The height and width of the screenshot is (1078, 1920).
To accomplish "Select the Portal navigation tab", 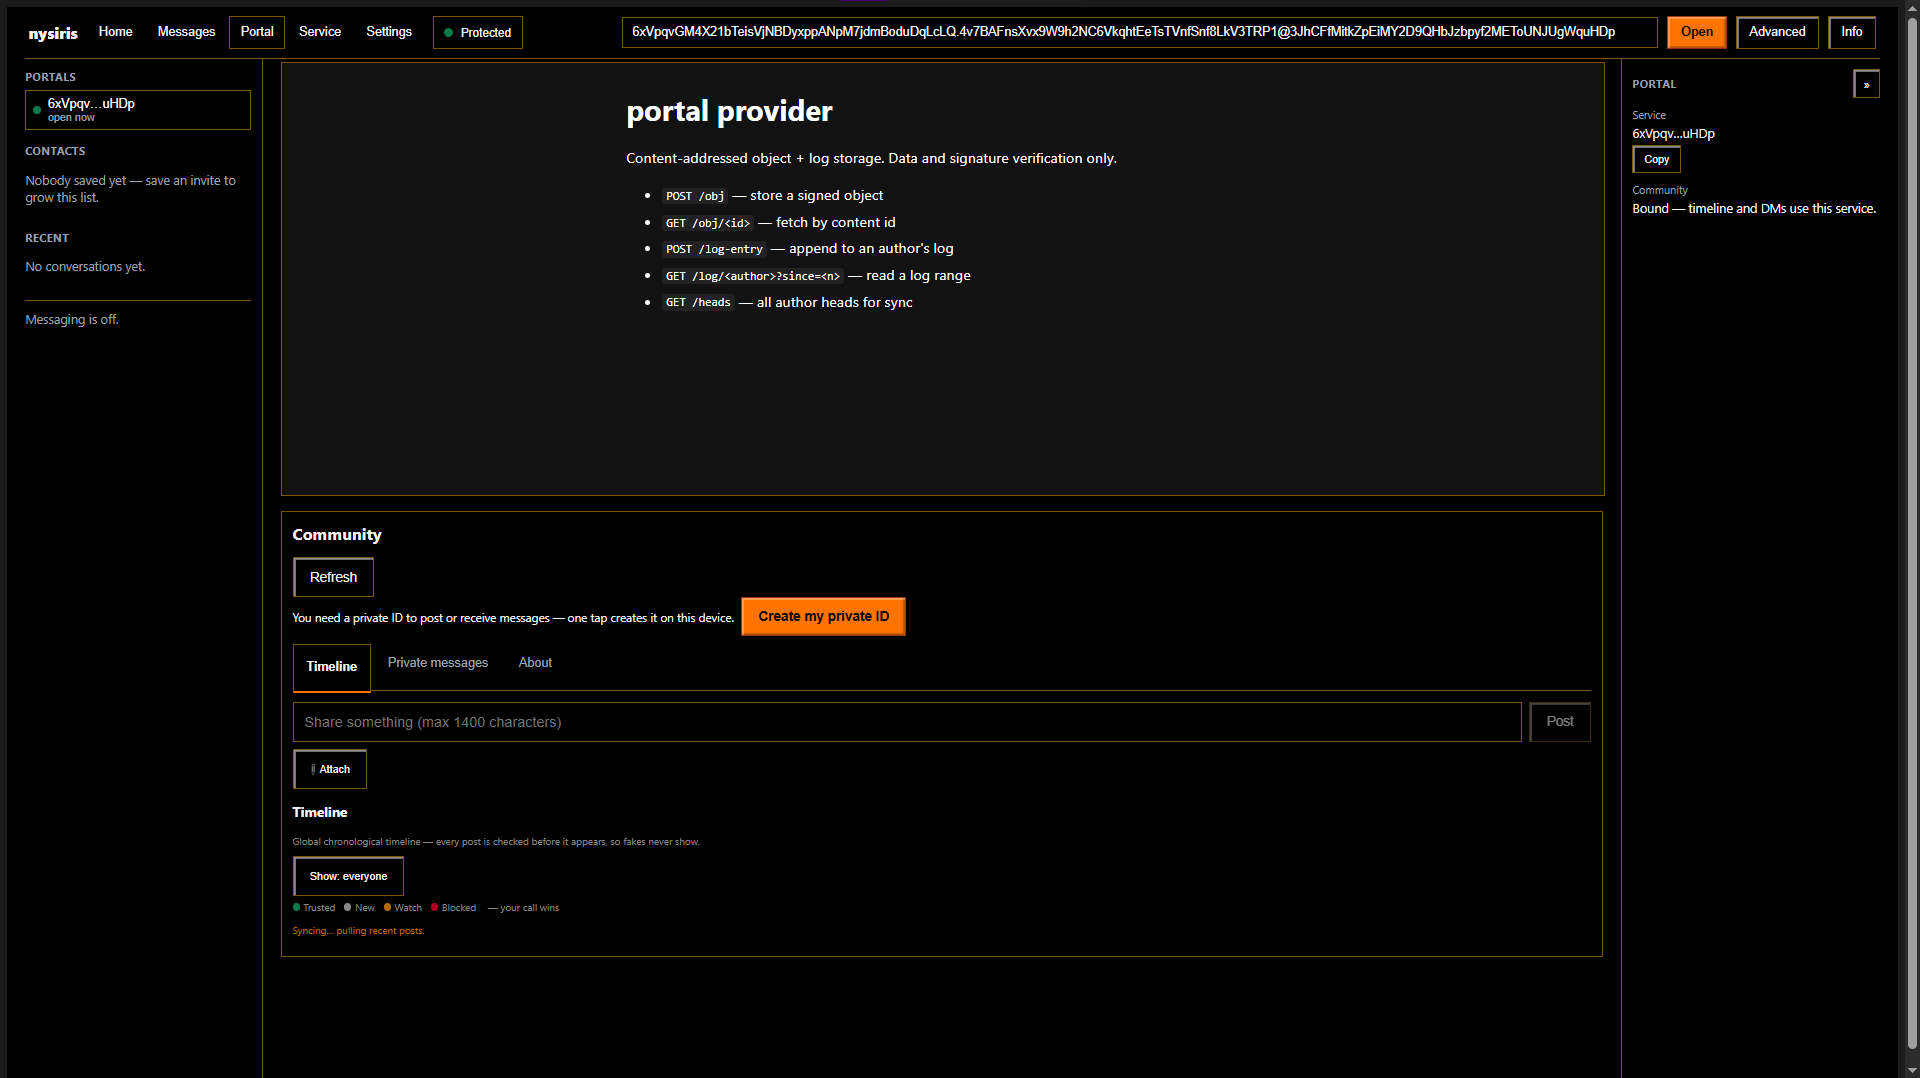I will (257, 32).
